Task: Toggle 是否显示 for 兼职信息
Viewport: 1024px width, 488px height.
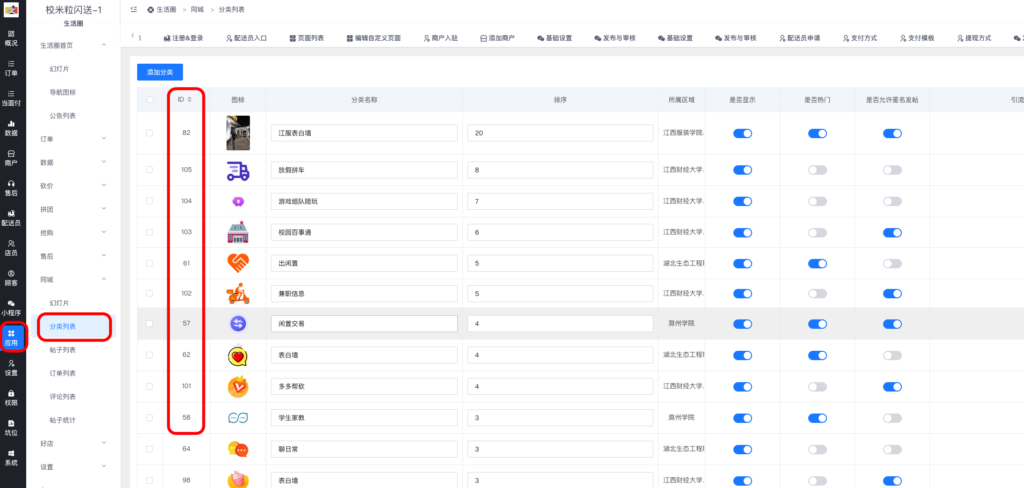Action: [x=743, y=294]
